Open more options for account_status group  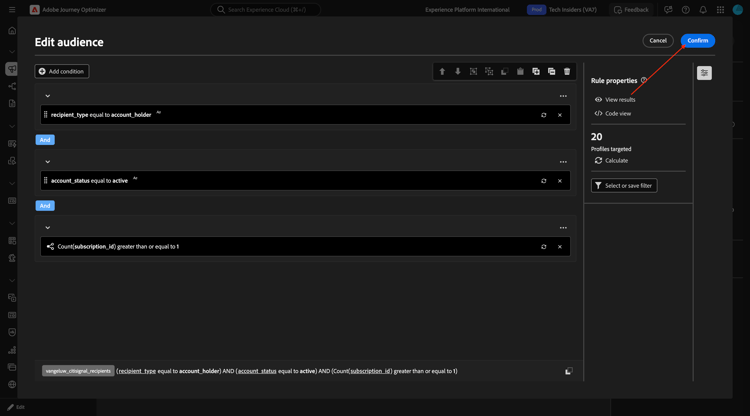click(x=563, y=162)
